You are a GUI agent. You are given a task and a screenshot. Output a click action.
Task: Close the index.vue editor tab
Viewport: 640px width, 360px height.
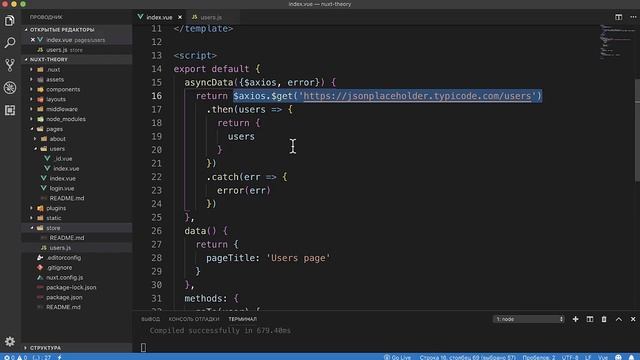tap(180, 17)
